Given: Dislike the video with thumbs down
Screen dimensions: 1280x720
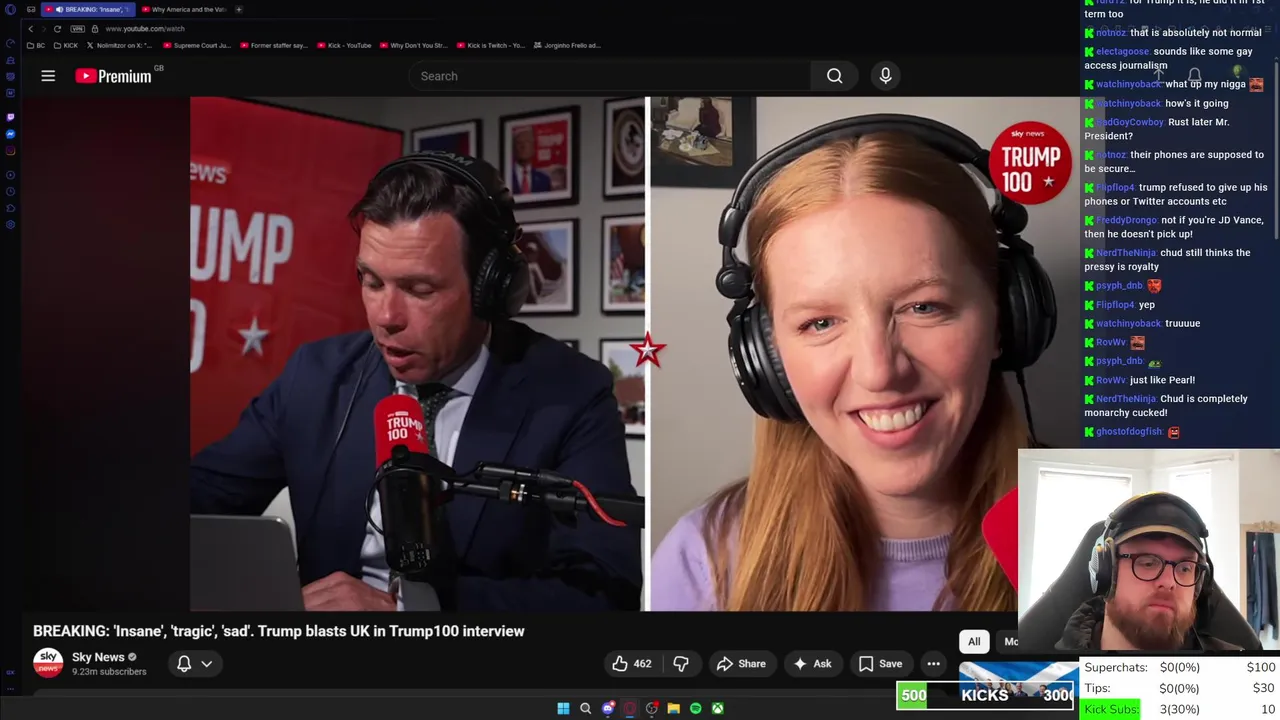Looking at the screenshot, I should [x=681, y=664].
